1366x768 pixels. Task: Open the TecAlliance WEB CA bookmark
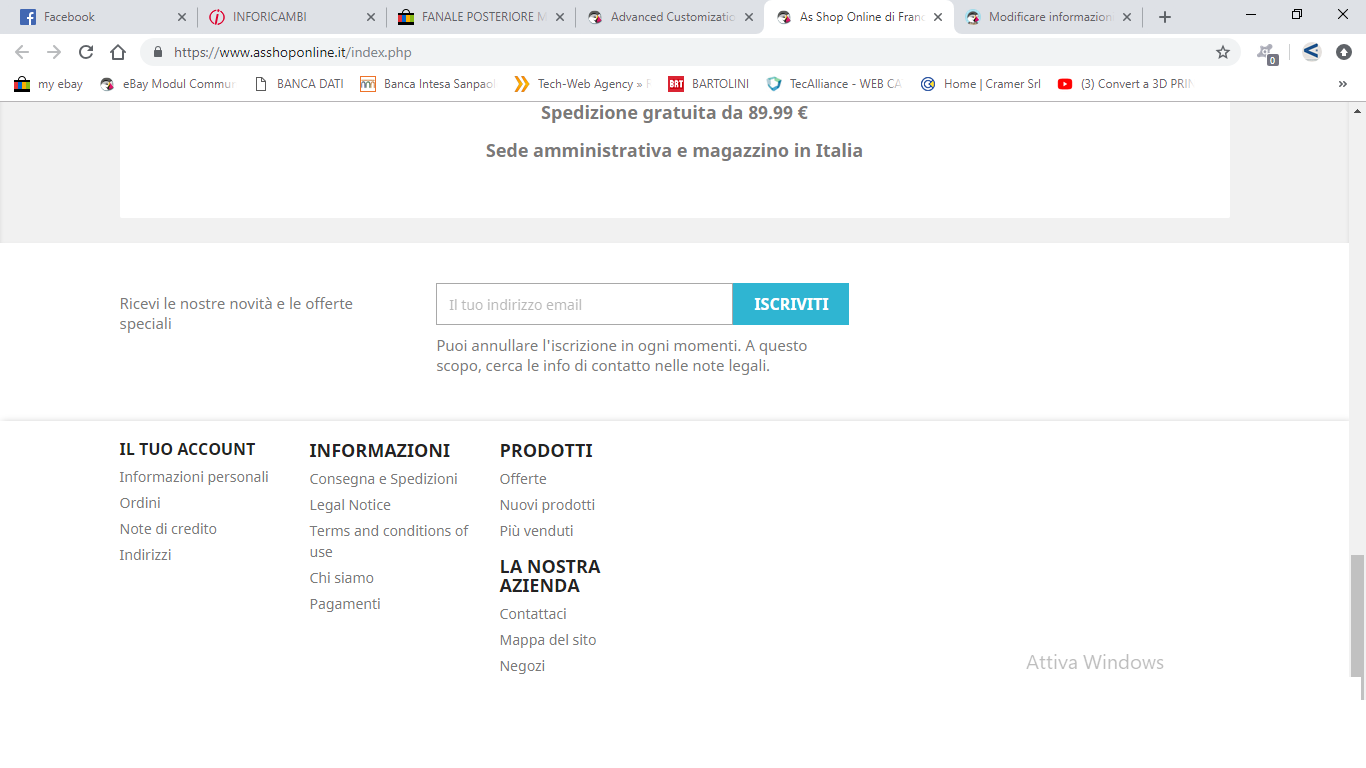click(834, 84)
